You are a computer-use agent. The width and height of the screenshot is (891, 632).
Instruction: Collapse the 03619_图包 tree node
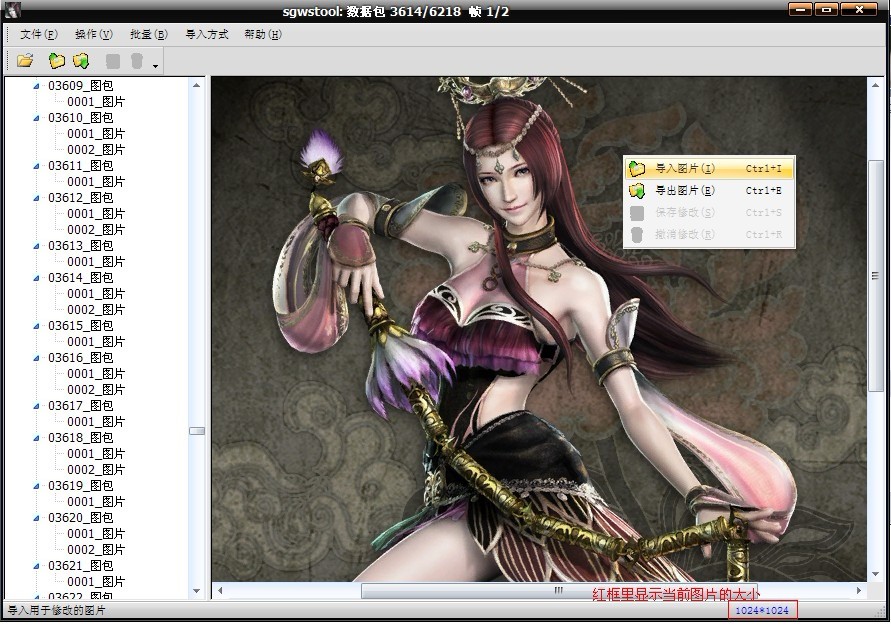pos(37,486)
